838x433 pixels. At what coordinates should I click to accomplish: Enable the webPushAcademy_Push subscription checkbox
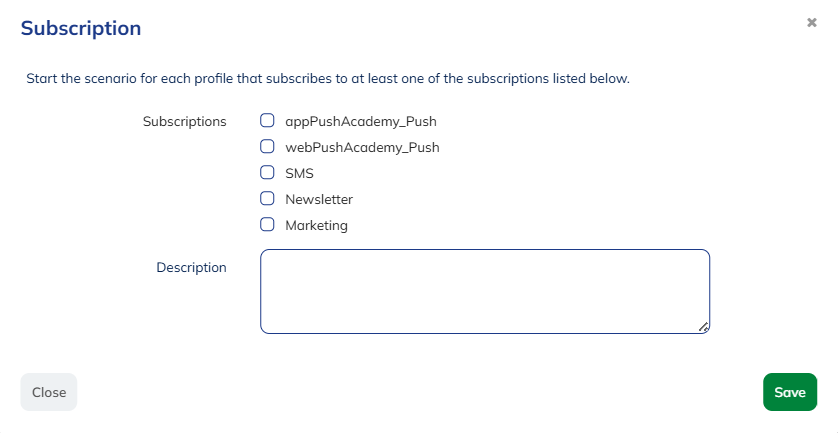[267, 147]
